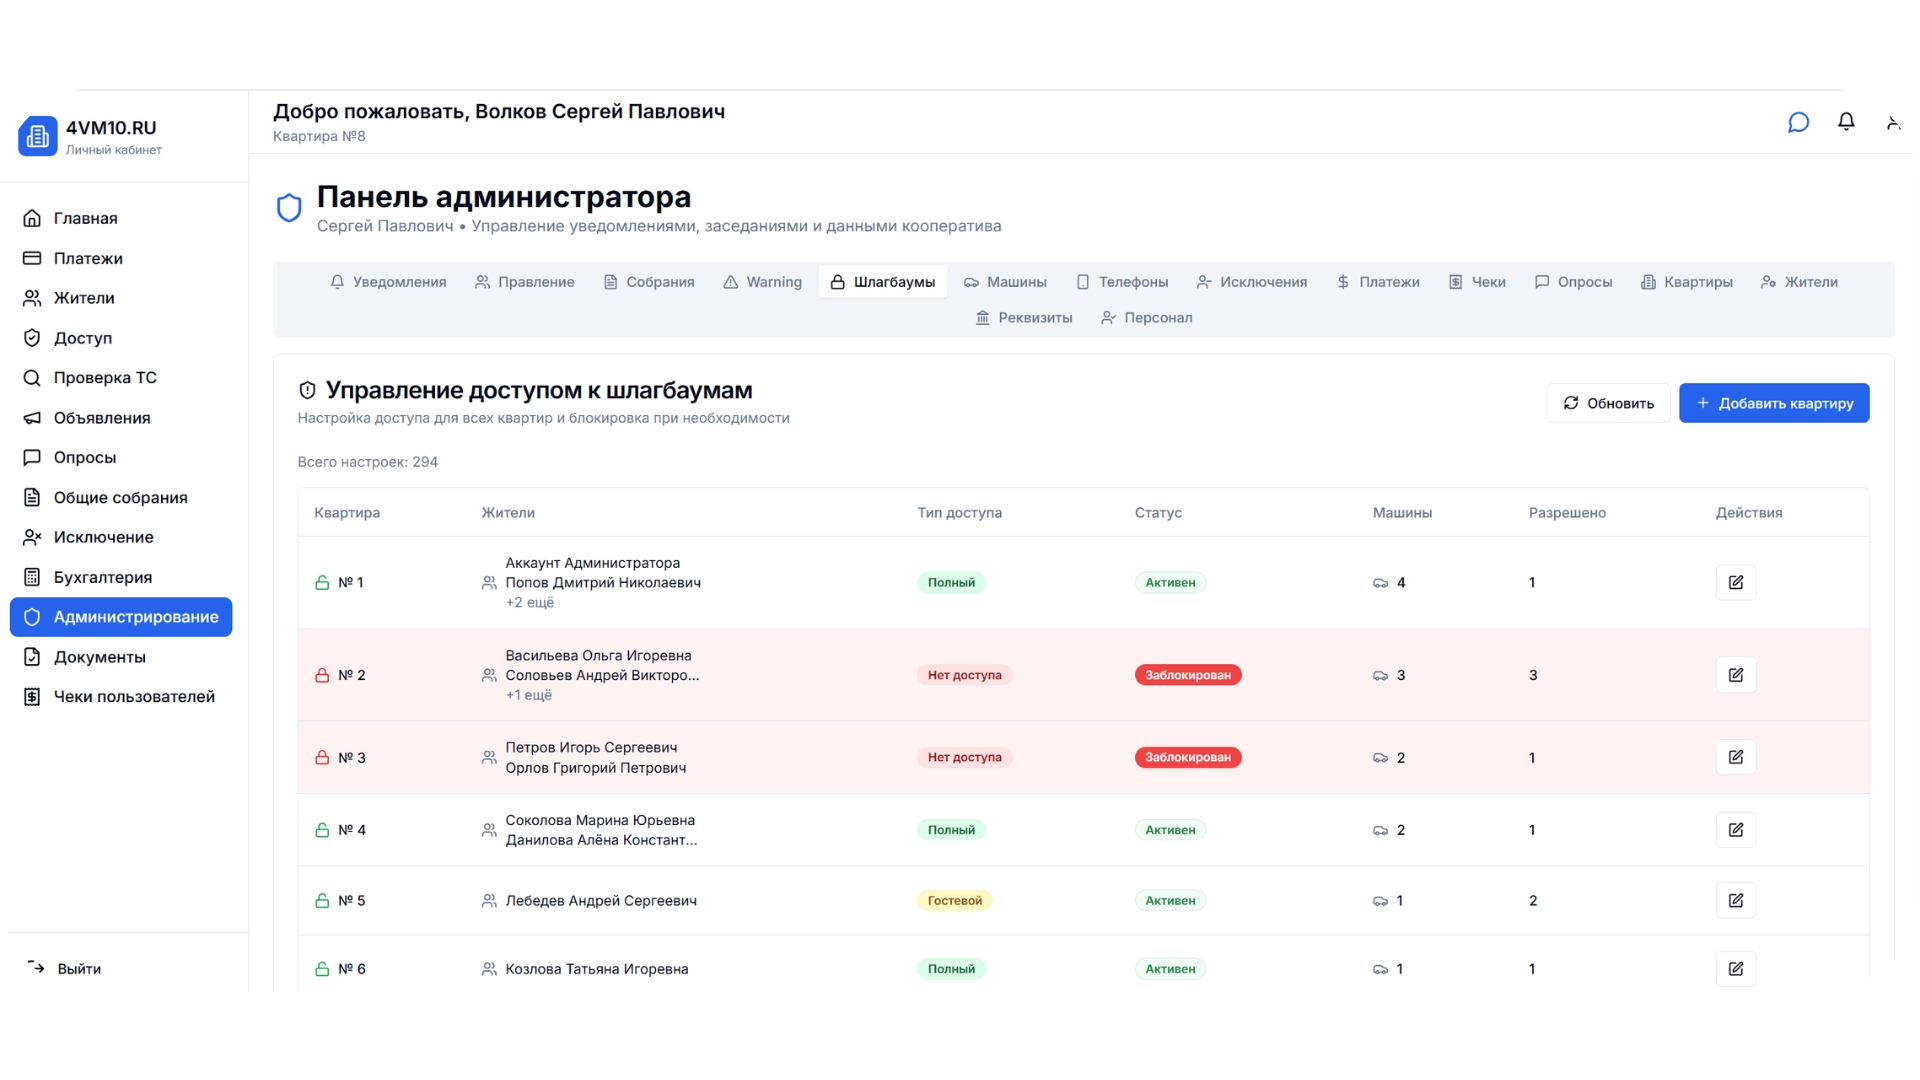Switch to the Машины tab
The image size is (1920, 1080).
pyautogui.click(x=1005, y=282)
